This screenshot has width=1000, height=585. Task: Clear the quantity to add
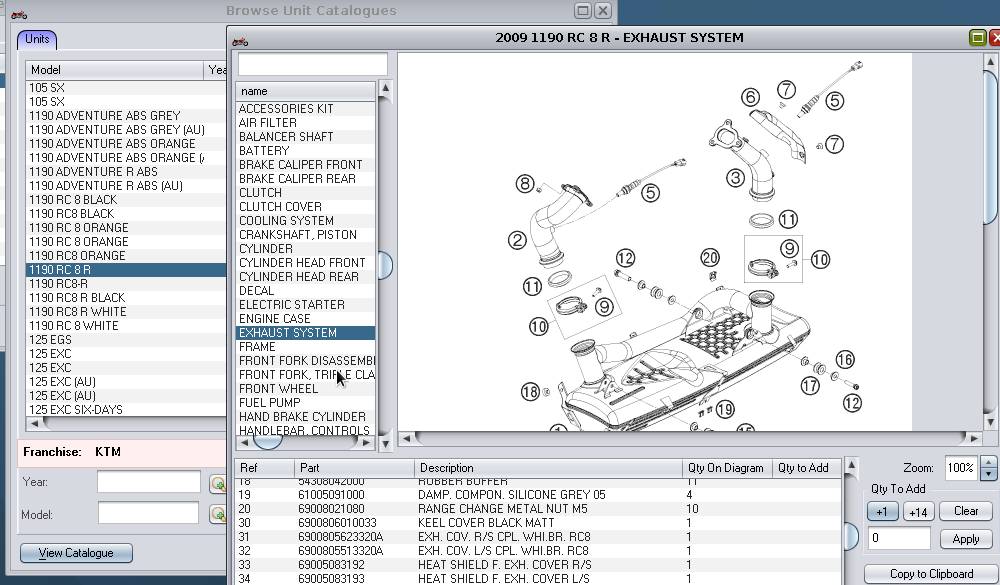[965, 511]
